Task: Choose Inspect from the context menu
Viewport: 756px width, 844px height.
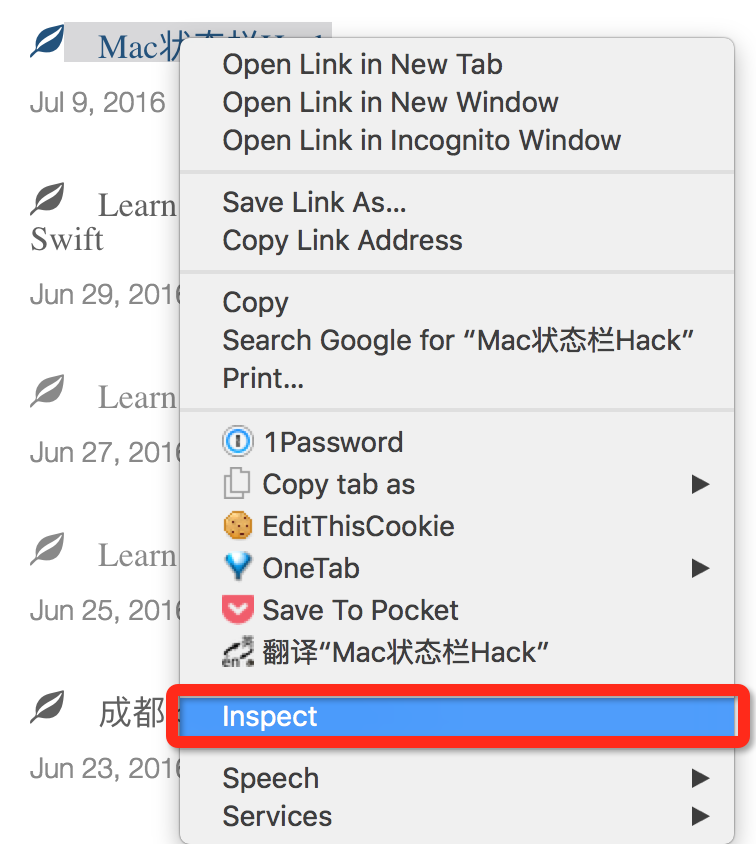Action: point(457,716)
